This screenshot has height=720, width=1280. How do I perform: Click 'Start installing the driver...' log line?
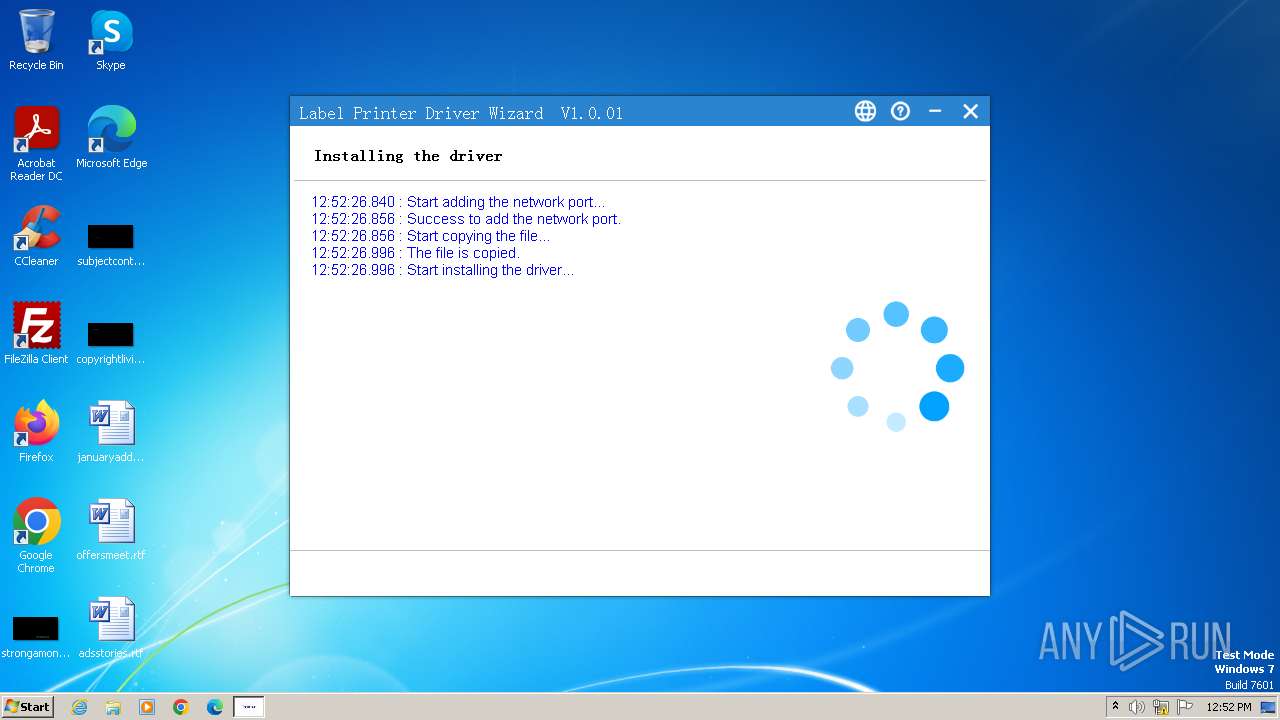[442, 270]
